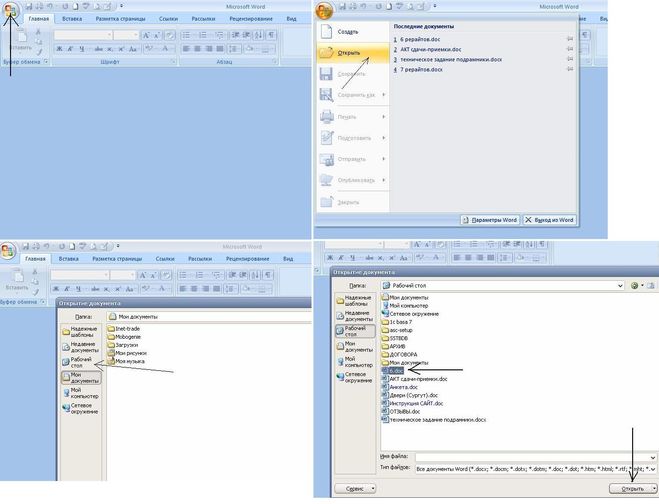
Task: Select 6.doc in Рабочий стол dialog
Action: (393, 371)
